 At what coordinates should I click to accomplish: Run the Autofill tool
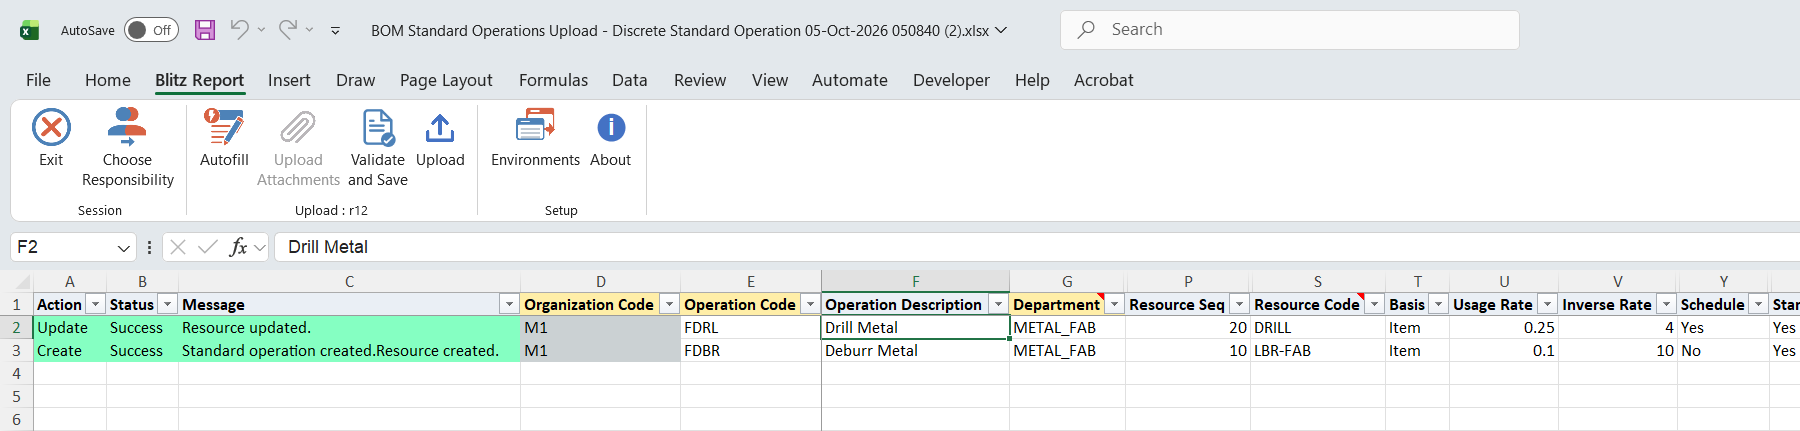[224, 138]
